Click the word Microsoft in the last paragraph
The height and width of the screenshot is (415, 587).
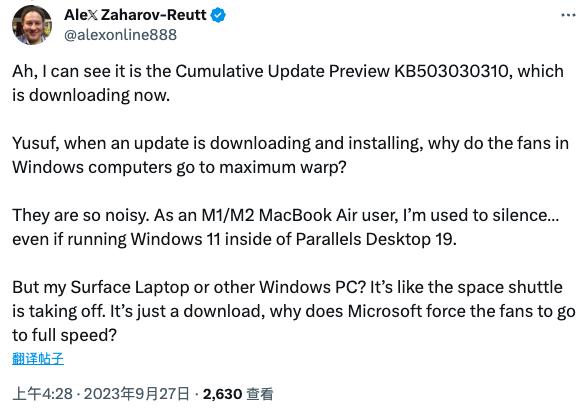385,311
